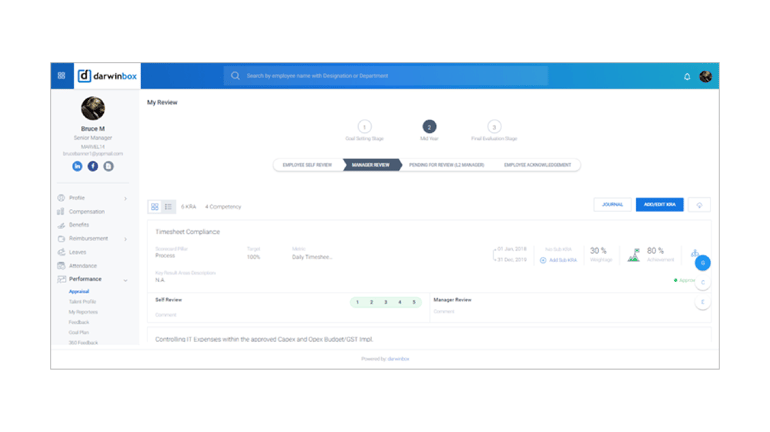Open the apps grid menu icon

coord(61,76)
